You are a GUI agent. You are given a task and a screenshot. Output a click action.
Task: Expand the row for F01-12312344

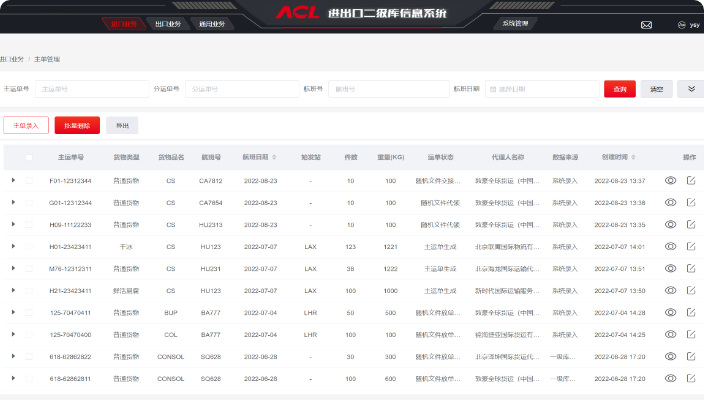pos(13,181)
